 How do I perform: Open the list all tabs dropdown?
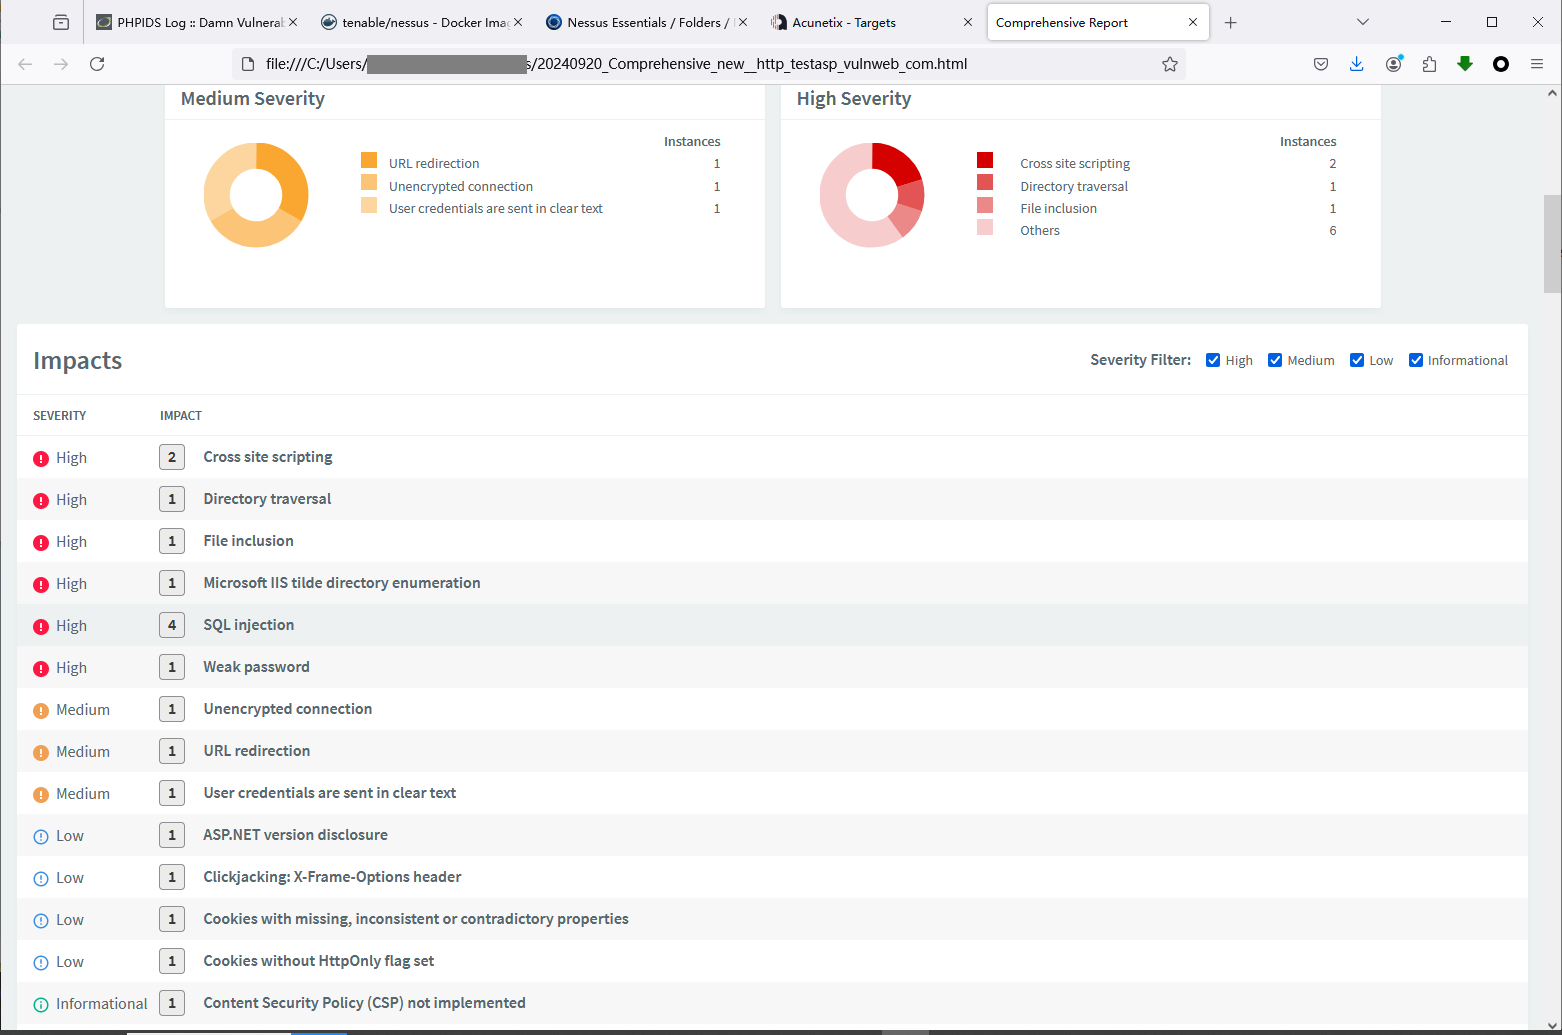pyautogui.click(x=1362, y=22)
